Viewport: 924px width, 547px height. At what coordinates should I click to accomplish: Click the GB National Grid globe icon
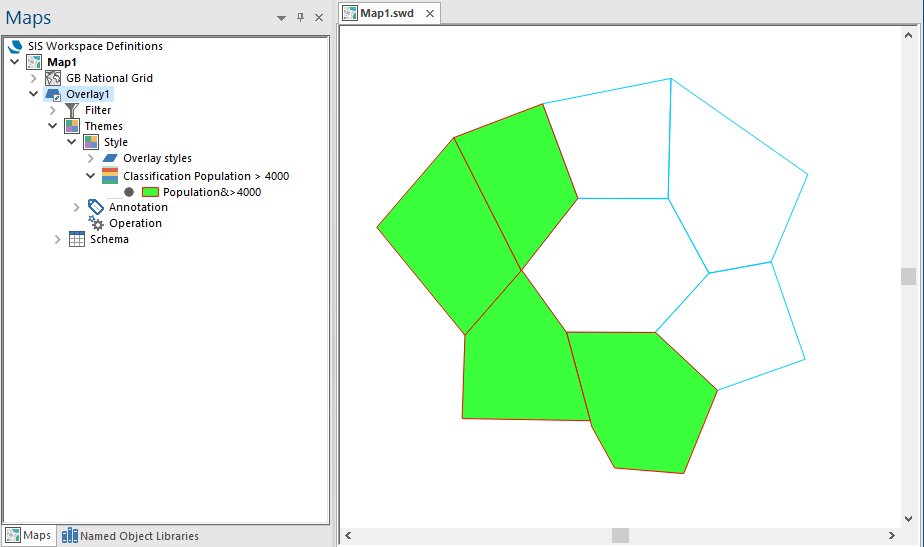click(x=53, y=78)
